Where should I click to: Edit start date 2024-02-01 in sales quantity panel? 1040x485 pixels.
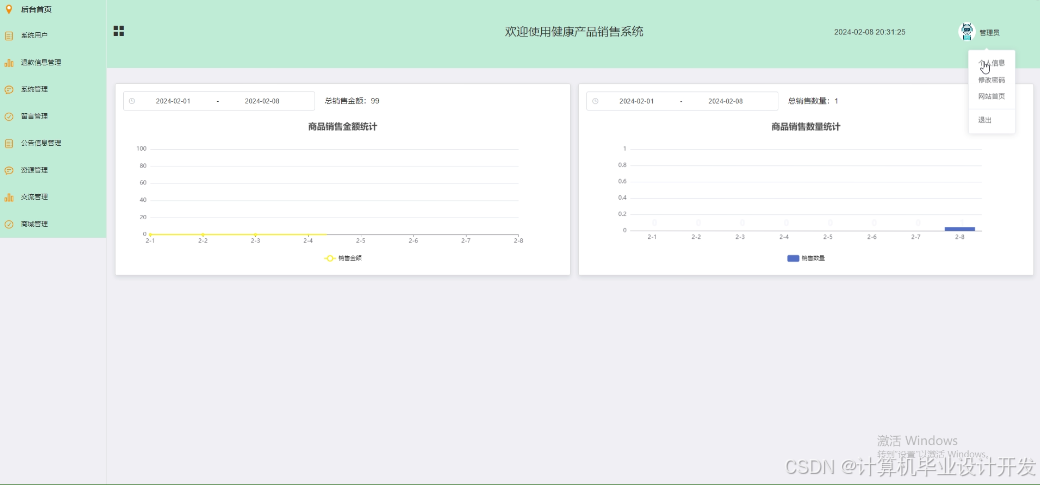636,102
